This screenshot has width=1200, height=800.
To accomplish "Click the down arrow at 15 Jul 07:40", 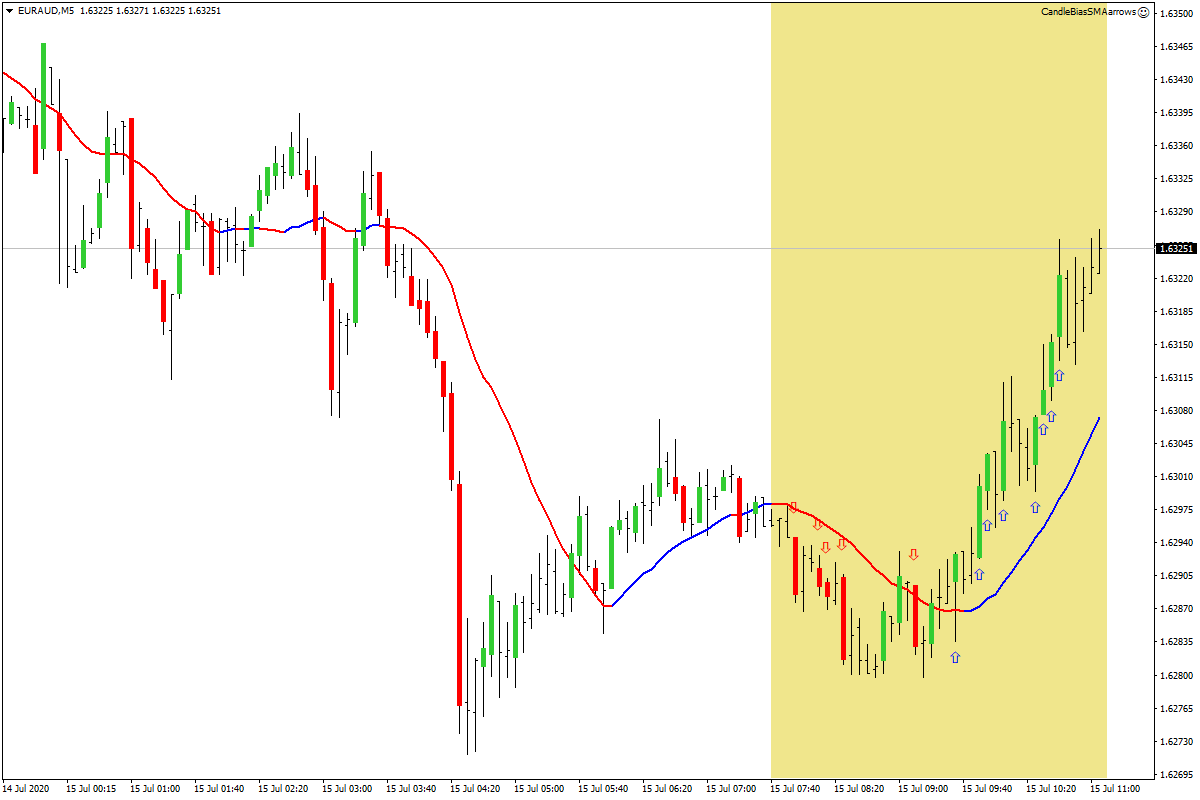I will coord(794,508).
